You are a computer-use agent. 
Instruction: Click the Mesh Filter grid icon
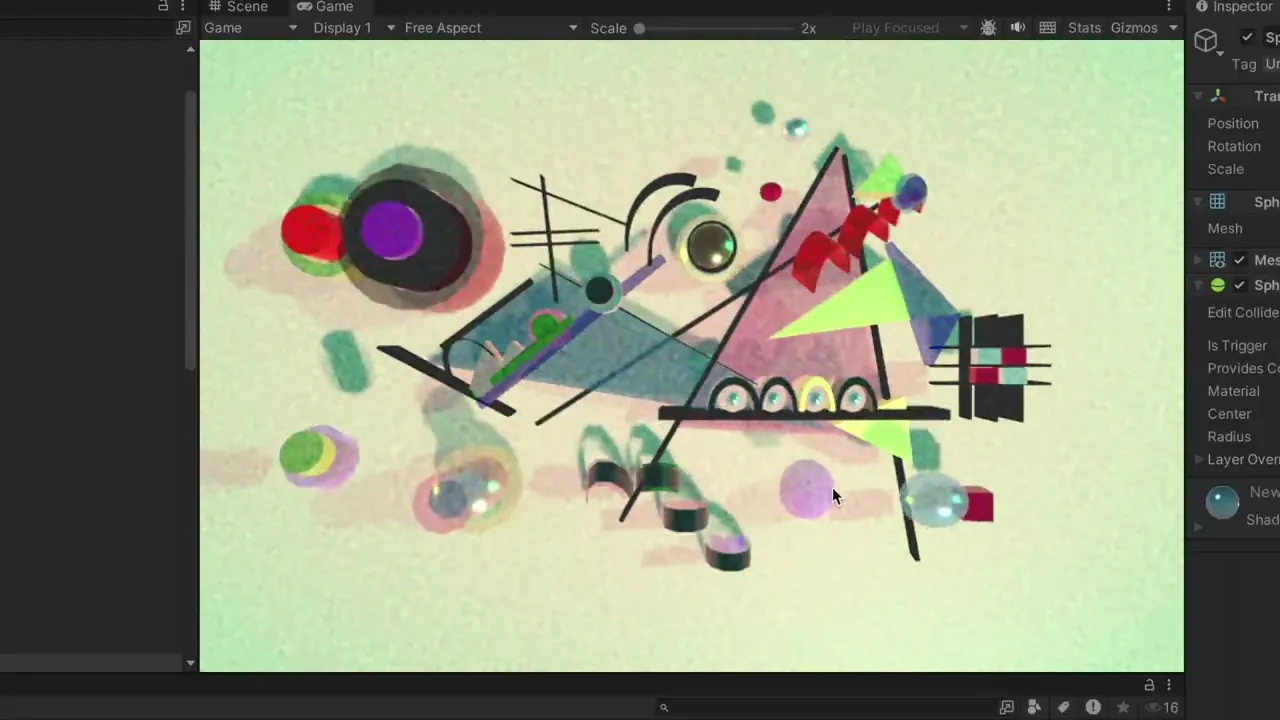click(x=1218, y=202)
